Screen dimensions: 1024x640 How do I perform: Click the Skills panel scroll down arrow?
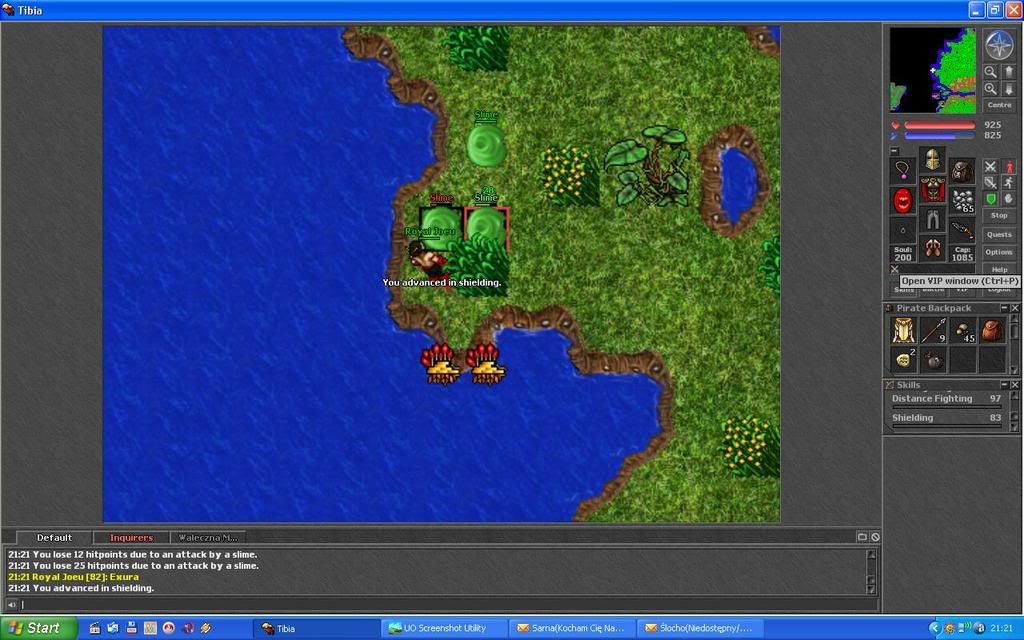[1014, 427]
